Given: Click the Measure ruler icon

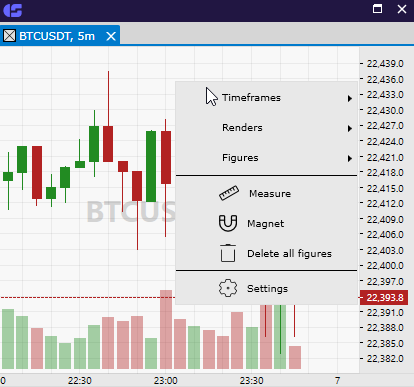Looking at the screenshot, I should 229,193.
